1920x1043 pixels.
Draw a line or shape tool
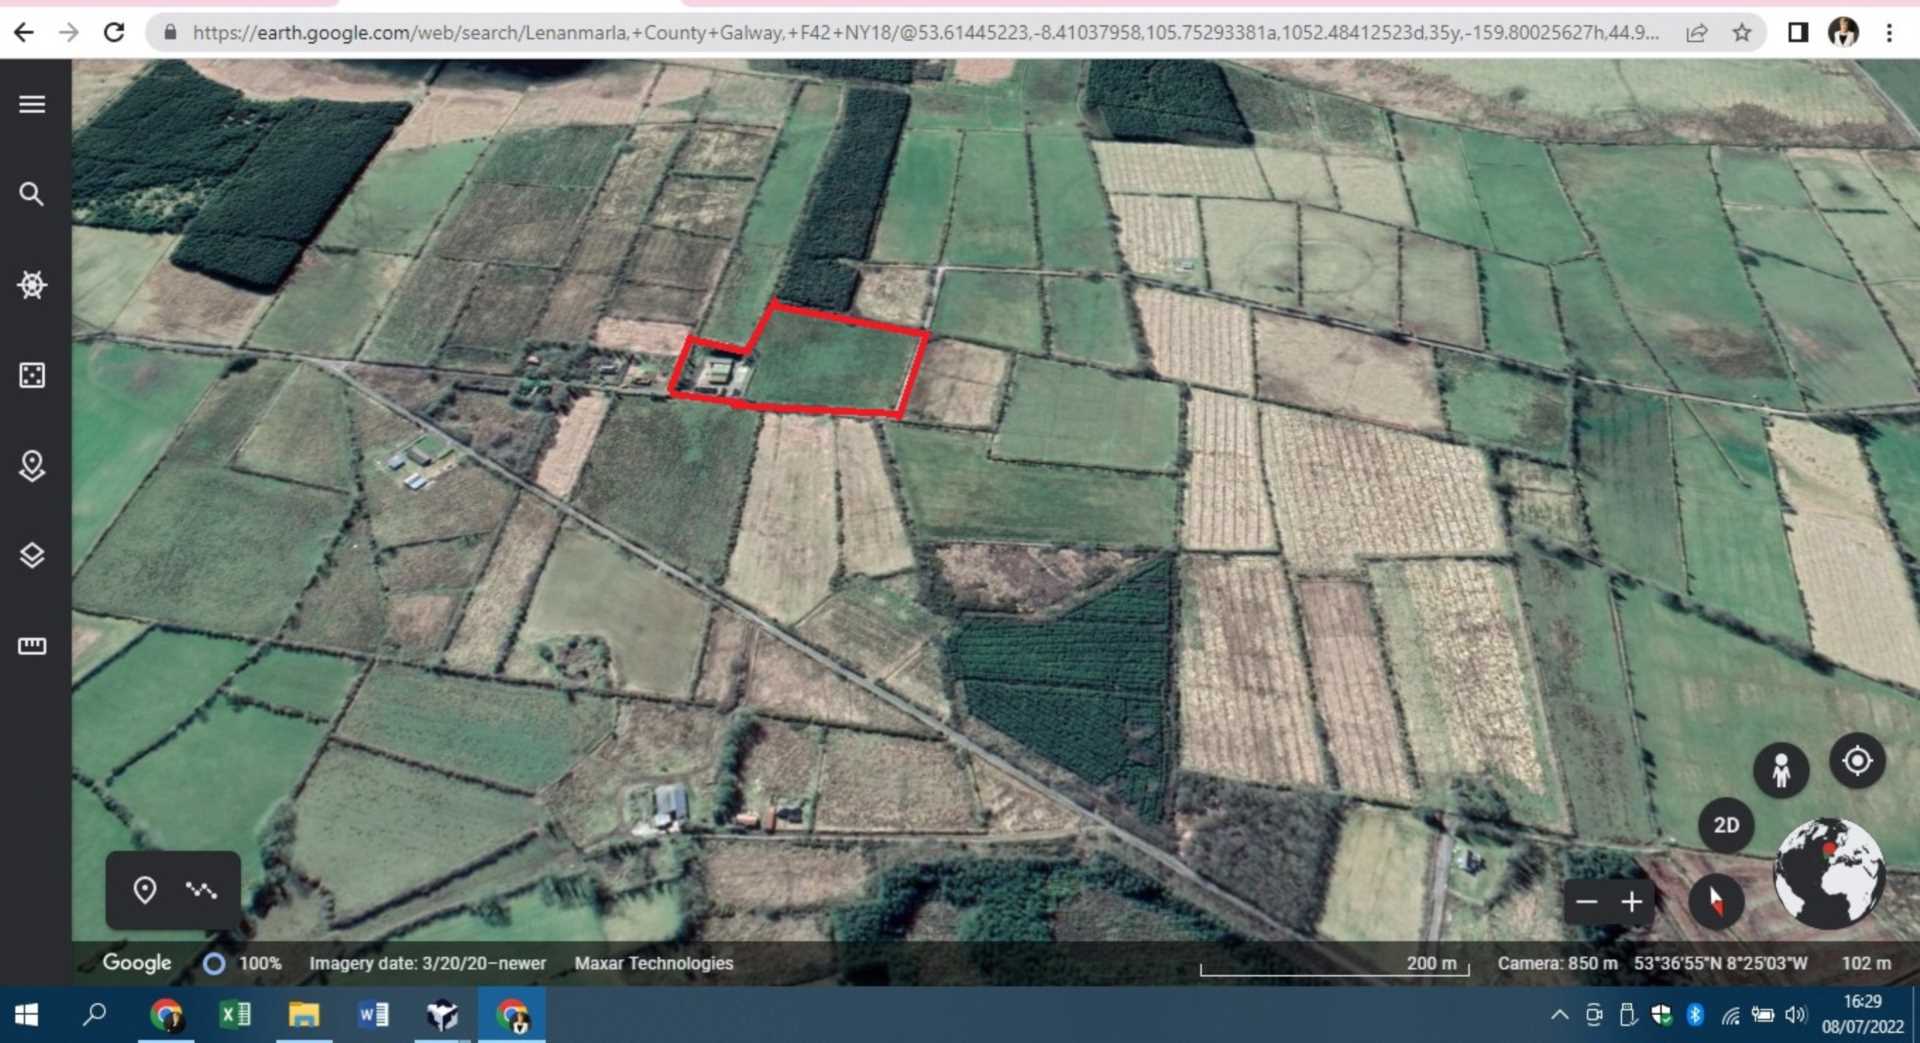(201, 890)
